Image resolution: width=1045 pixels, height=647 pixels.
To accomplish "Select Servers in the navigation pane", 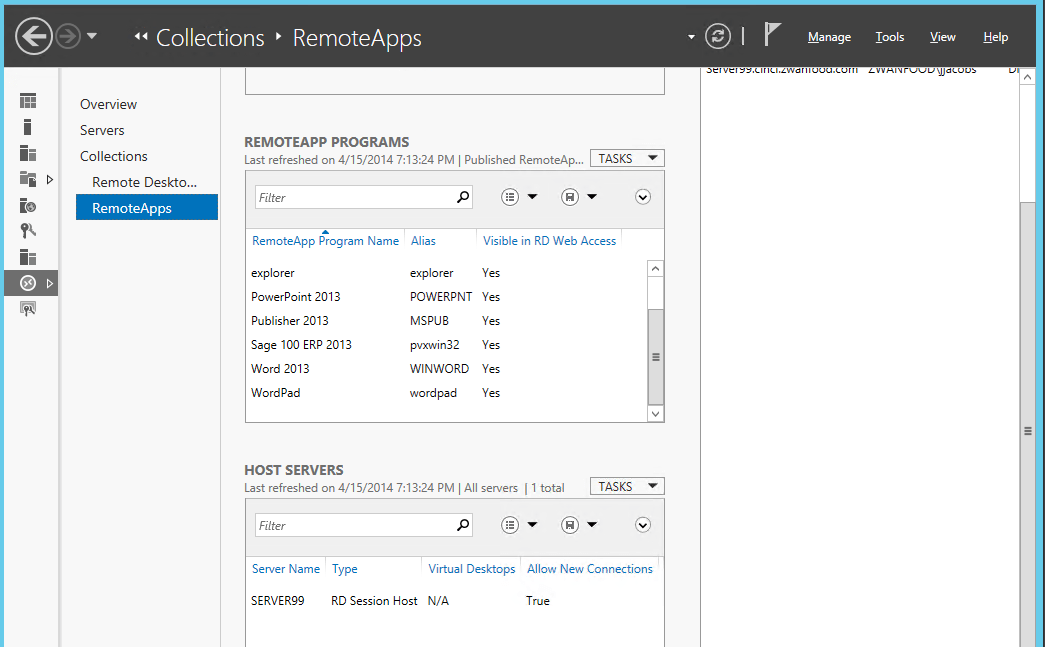I will [x=102, y=130].
